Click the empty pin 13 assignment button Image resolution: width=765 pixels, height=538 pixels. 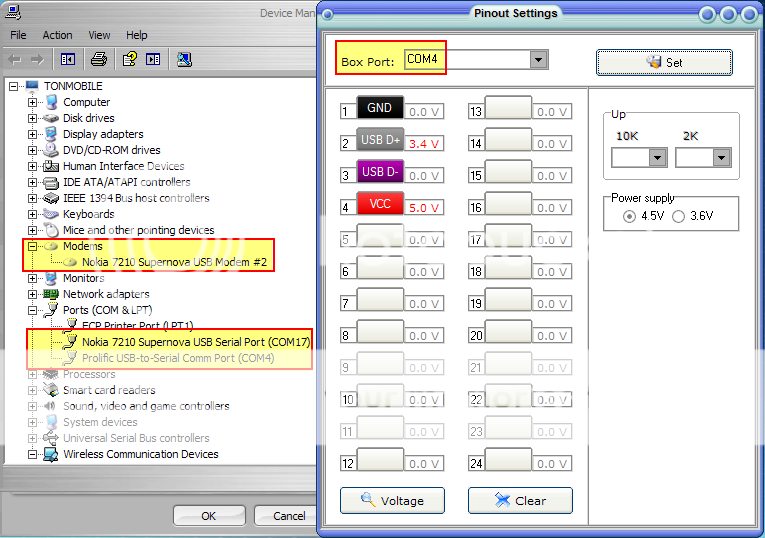coord(508,107)
